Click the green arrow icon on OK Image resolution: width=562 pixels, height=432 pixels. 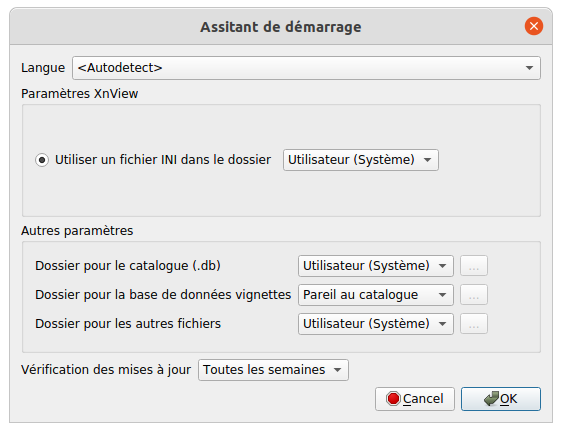[491, 398]
